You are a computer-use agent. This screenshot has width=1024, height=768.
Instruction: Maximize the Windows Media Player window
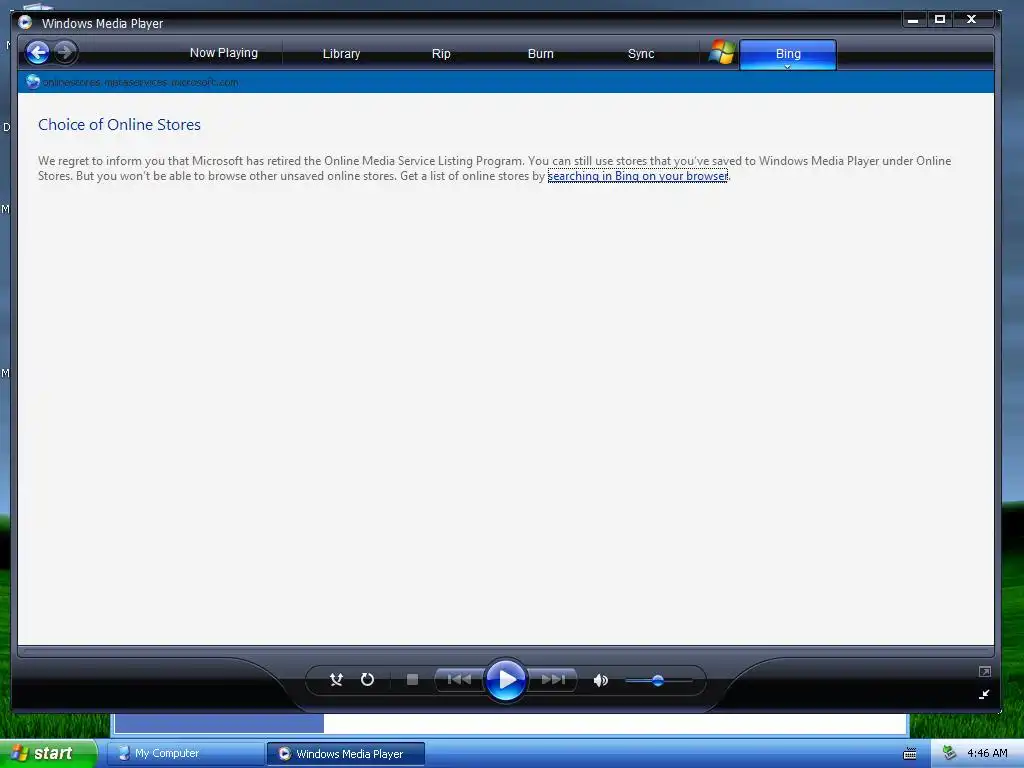click(x=940, y=20)
